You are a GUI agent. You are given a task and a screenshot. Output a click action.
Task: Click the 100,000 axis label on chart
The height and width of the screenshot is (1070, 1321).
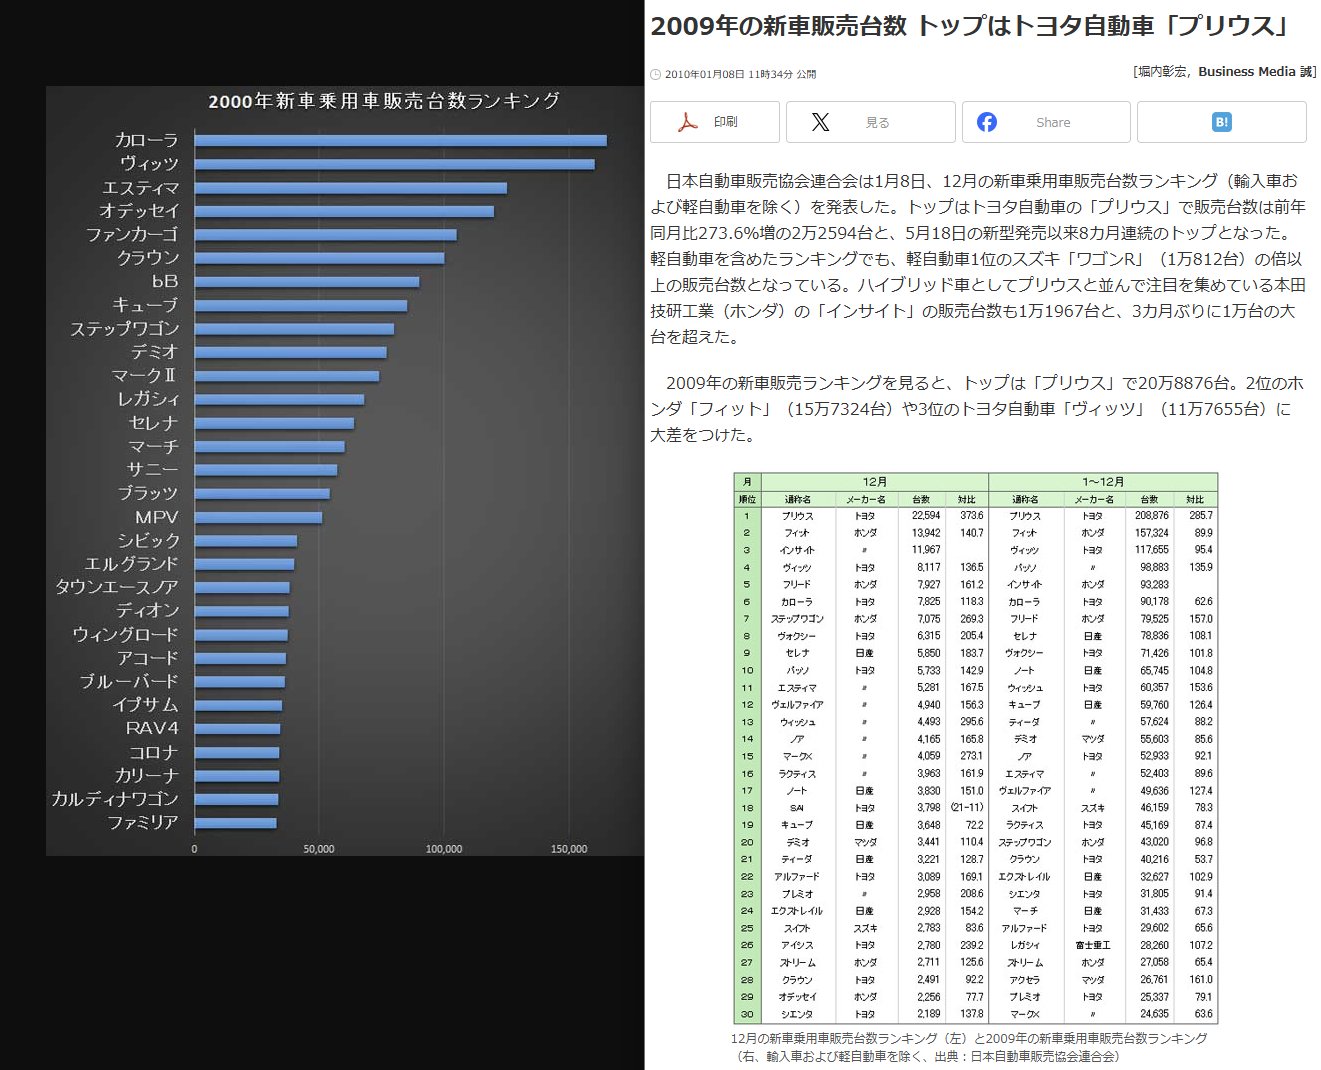444,849
